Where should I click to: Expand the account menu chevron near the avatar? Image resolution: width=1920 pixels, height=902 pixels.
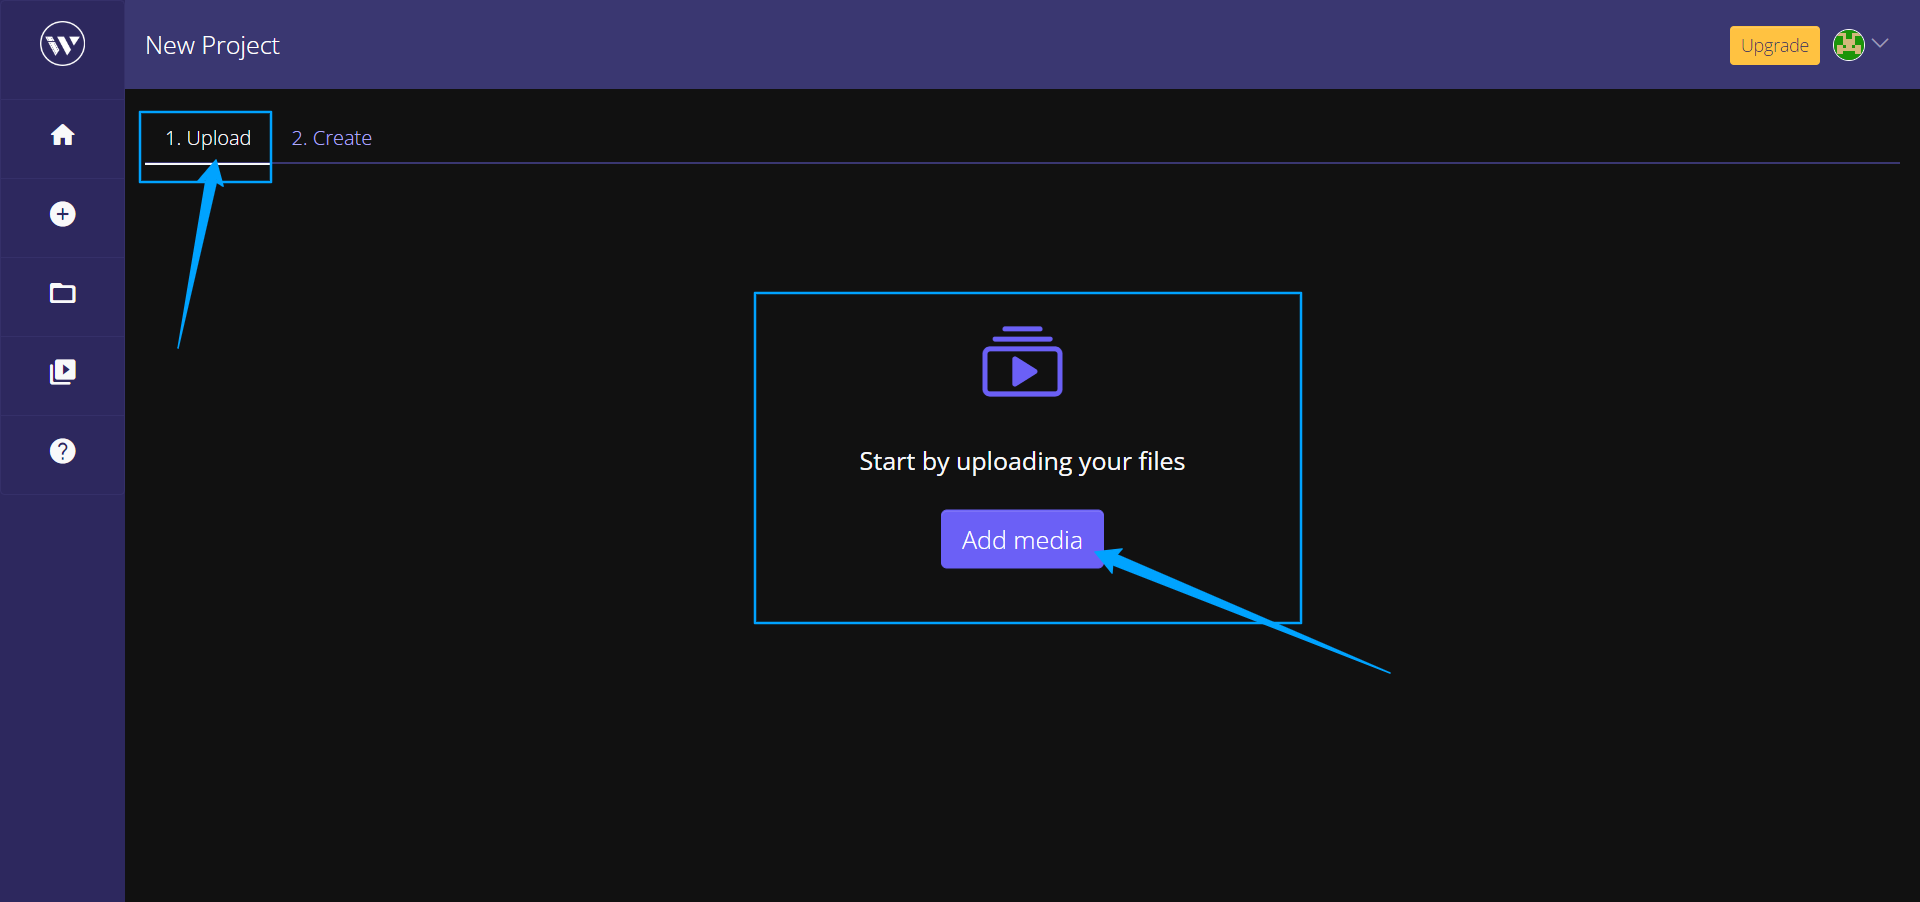point(1882,44)
